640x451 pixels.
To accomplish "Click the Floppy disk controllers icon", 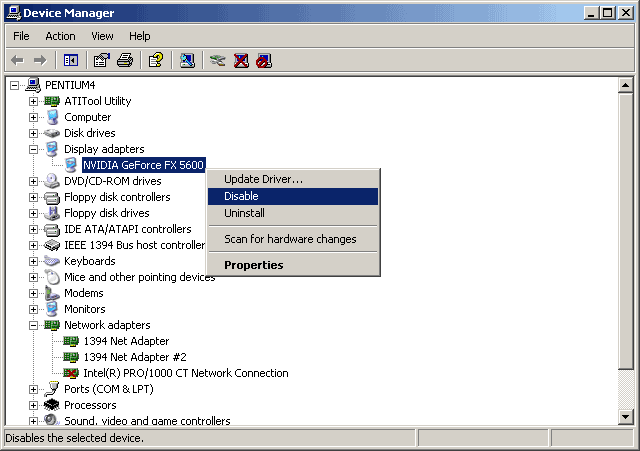I will [x=52, y=197].
